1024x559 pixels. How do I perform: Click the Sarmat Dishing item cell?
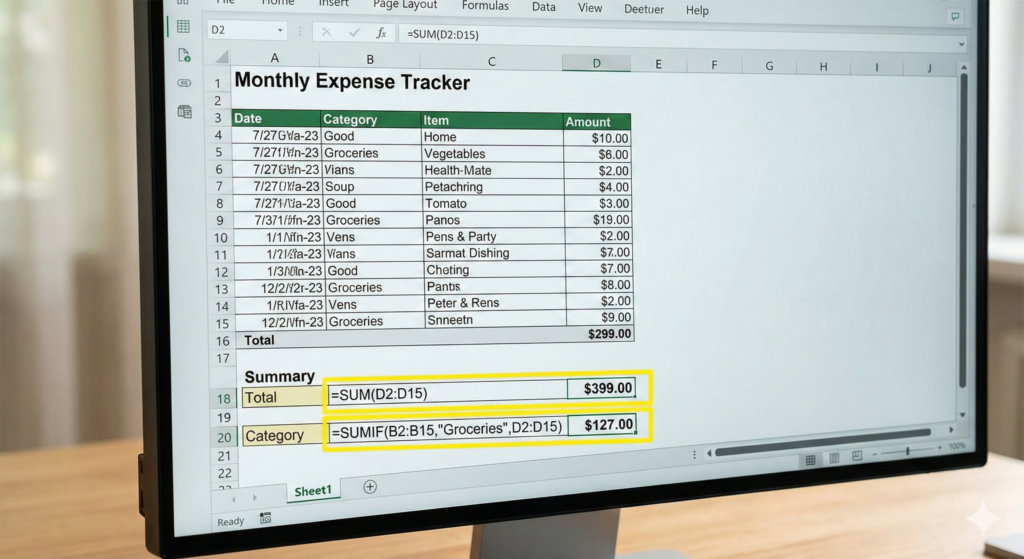point(494,253)
